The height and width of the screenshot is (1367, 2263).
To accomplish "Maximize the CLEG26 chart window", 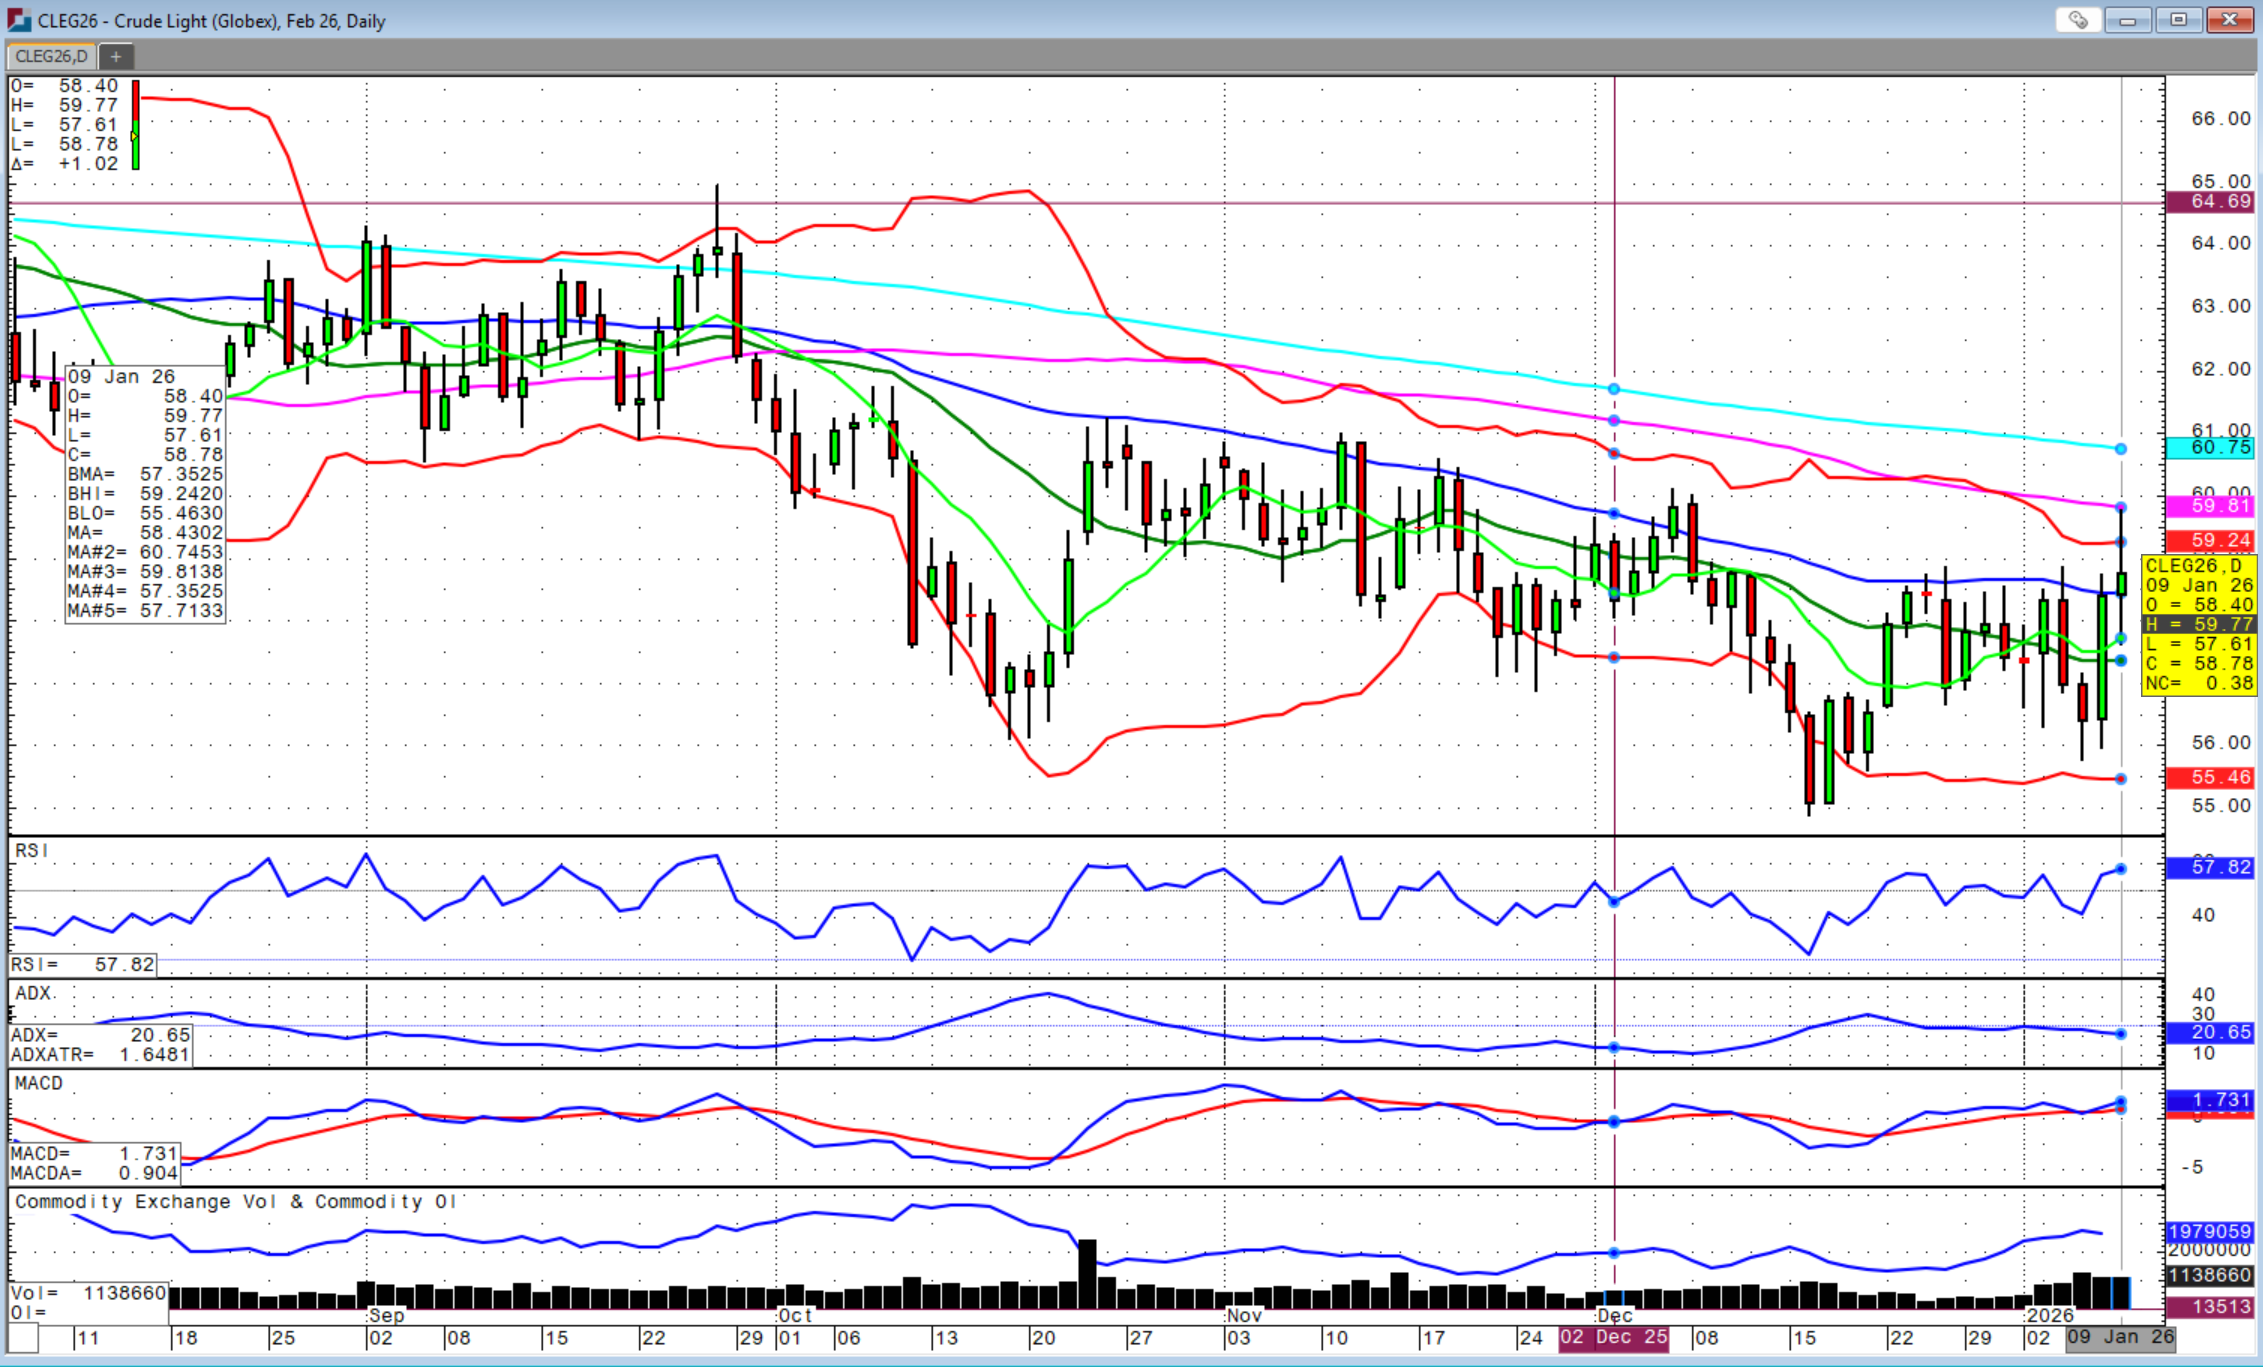I will (2178, 20).
